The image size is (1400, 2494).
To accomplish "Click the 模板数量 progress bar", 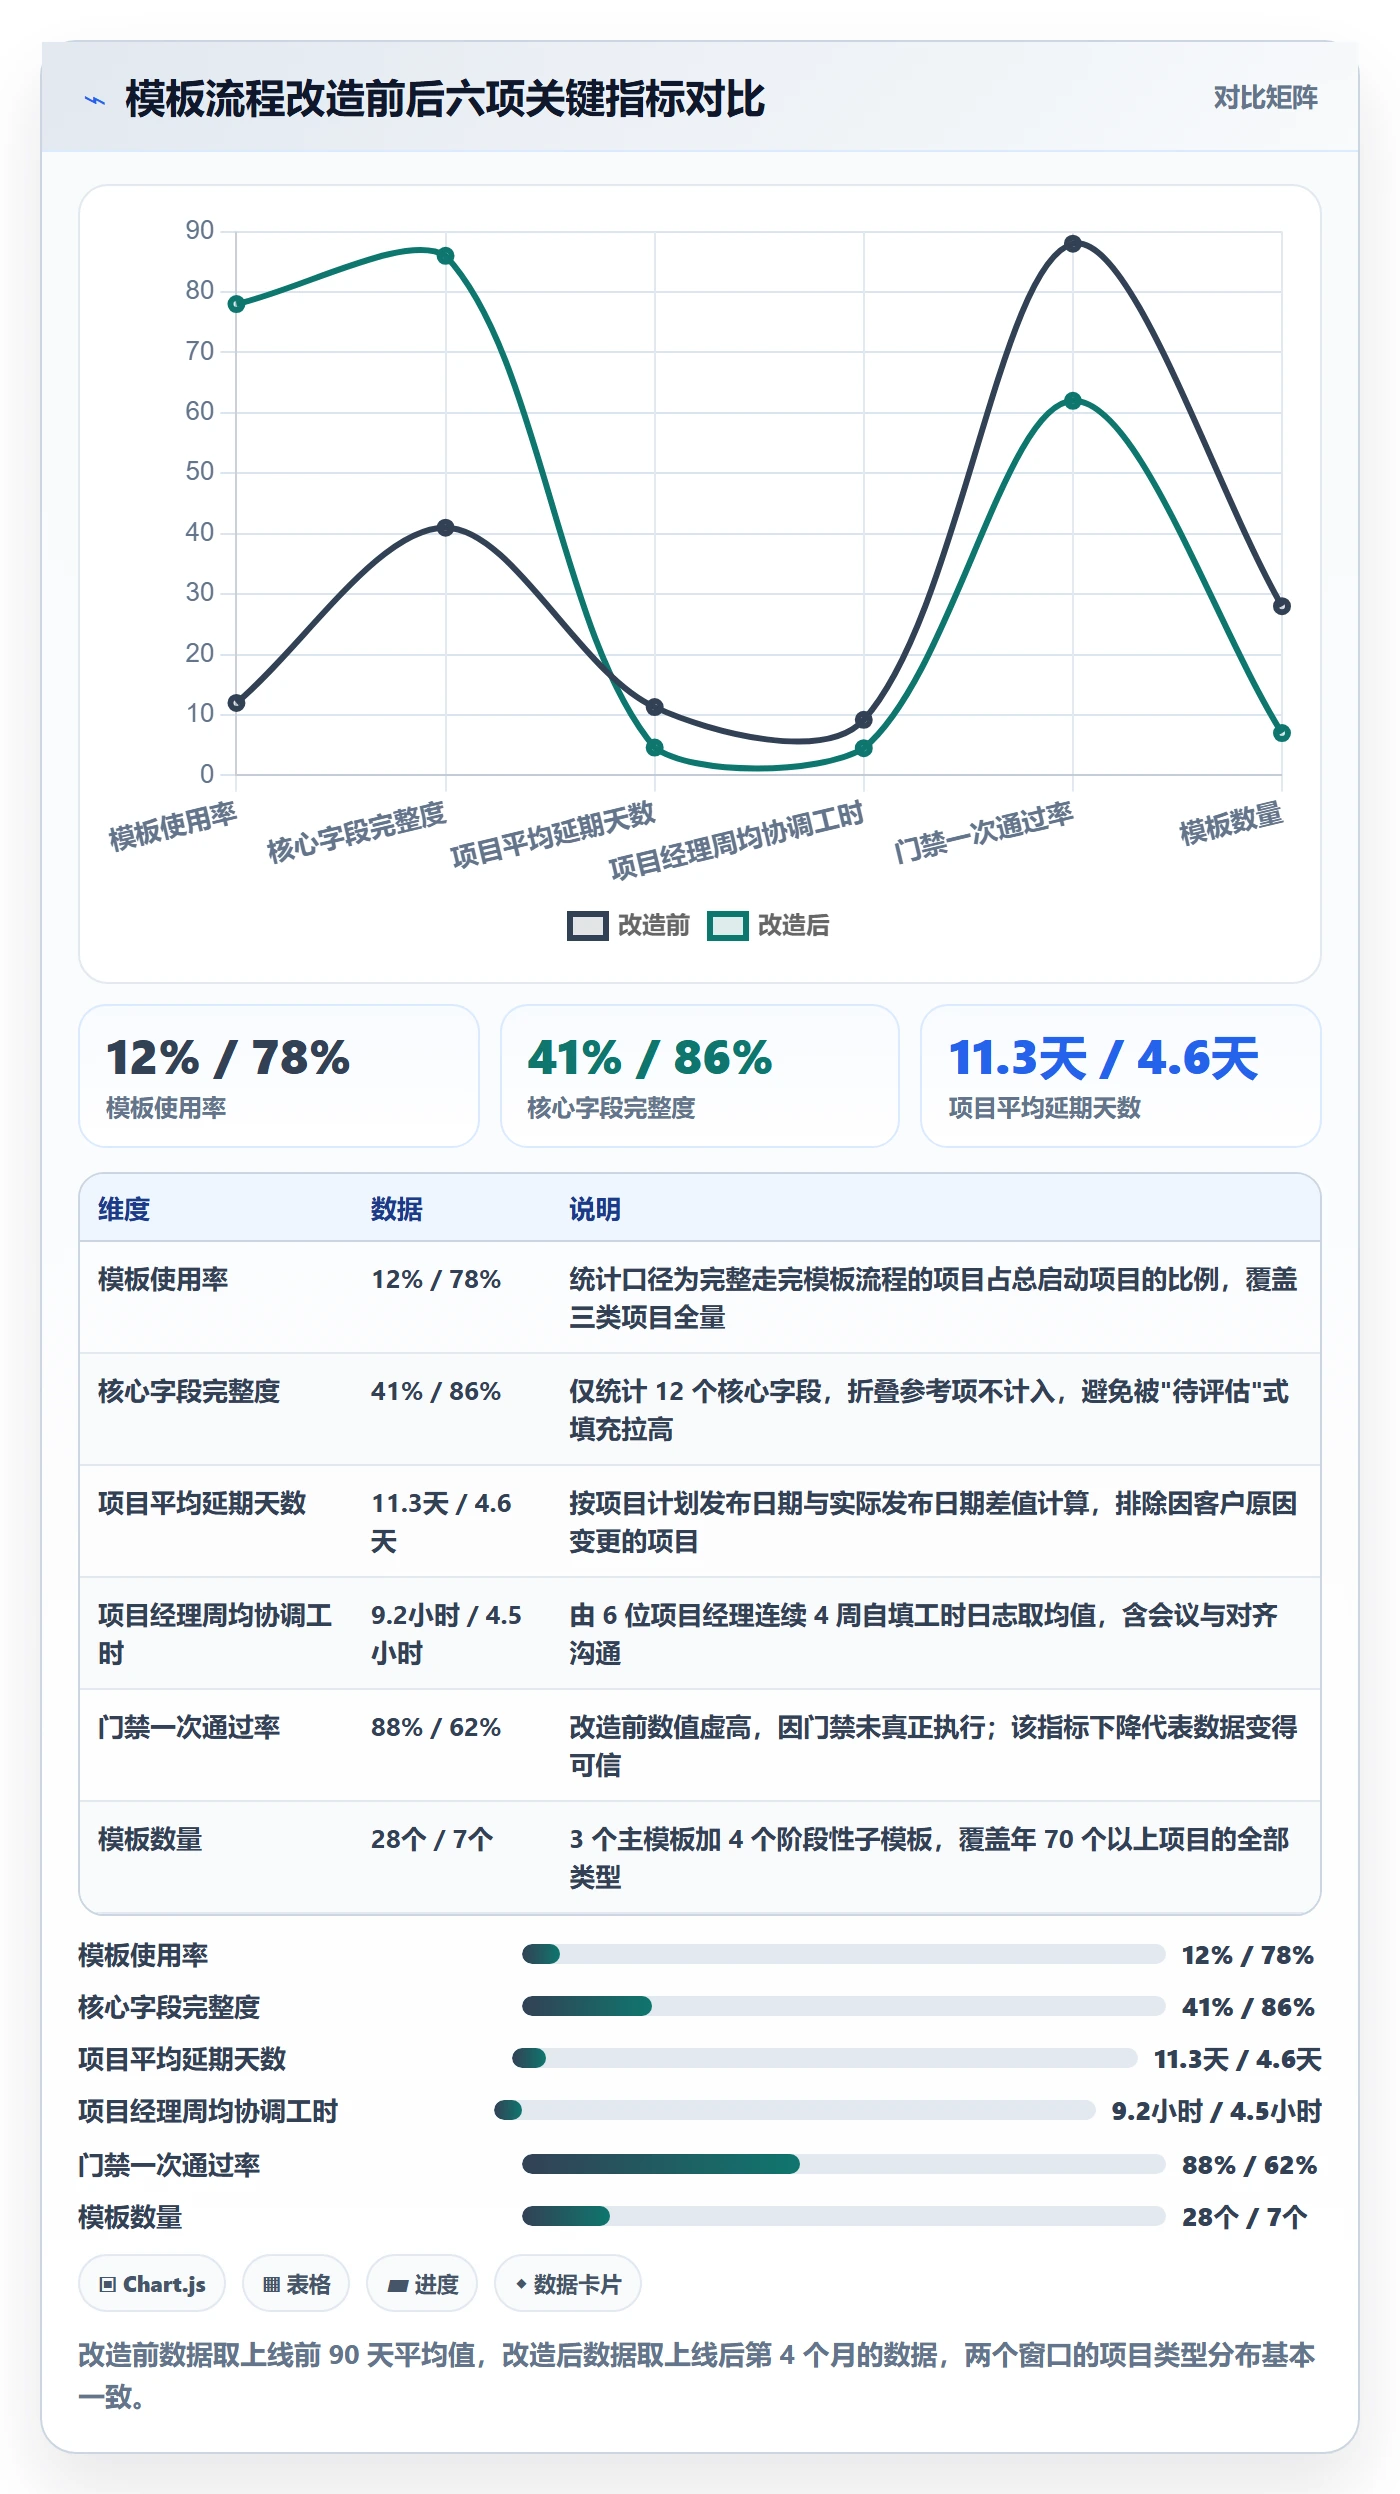I will tap(843, 2216).
